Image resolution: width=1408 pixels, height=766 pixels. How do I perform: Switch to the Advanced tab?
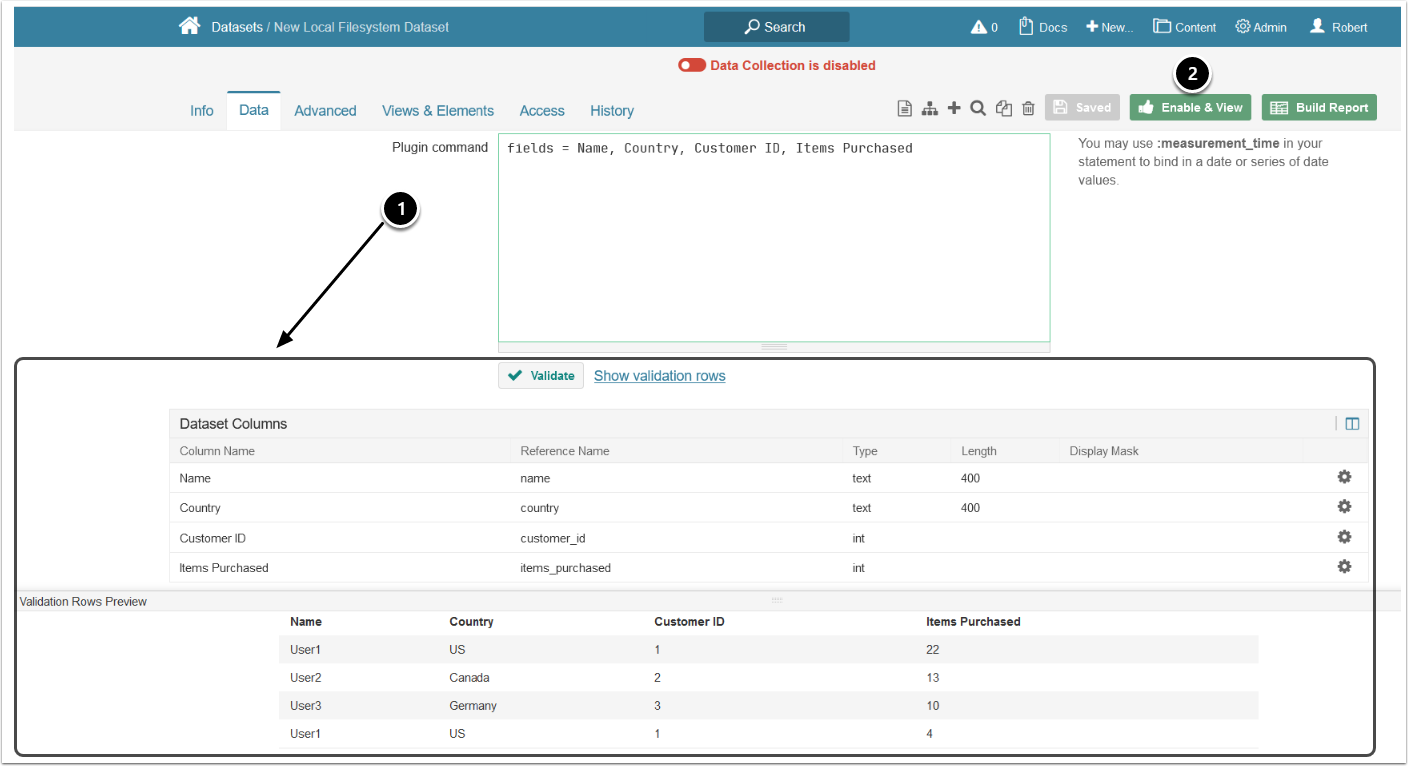point(325,111)
